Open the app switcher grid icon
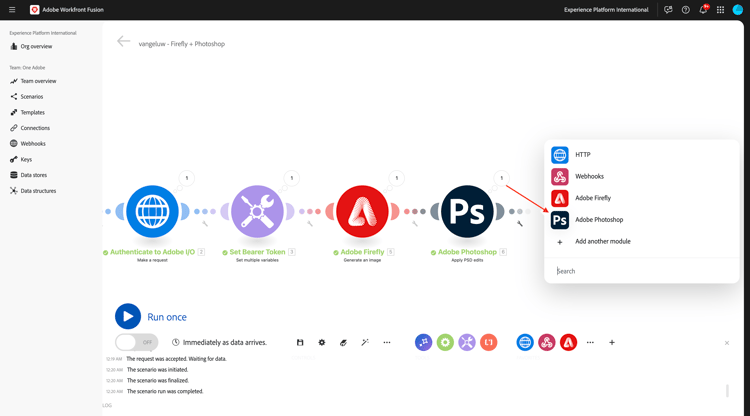The height and width of the screenshot is (416, 750). (x=720, y=10)
